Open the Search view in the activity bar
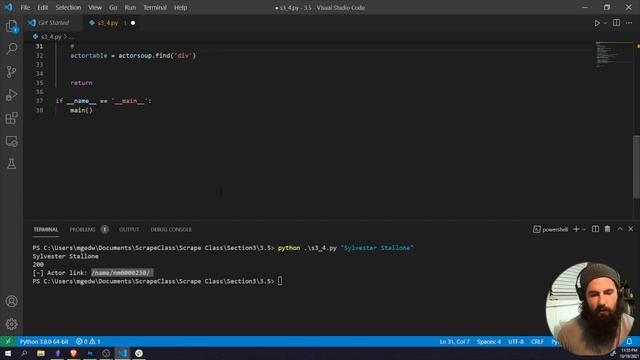The height and width of the screenshot is (360, 640). 11,49
